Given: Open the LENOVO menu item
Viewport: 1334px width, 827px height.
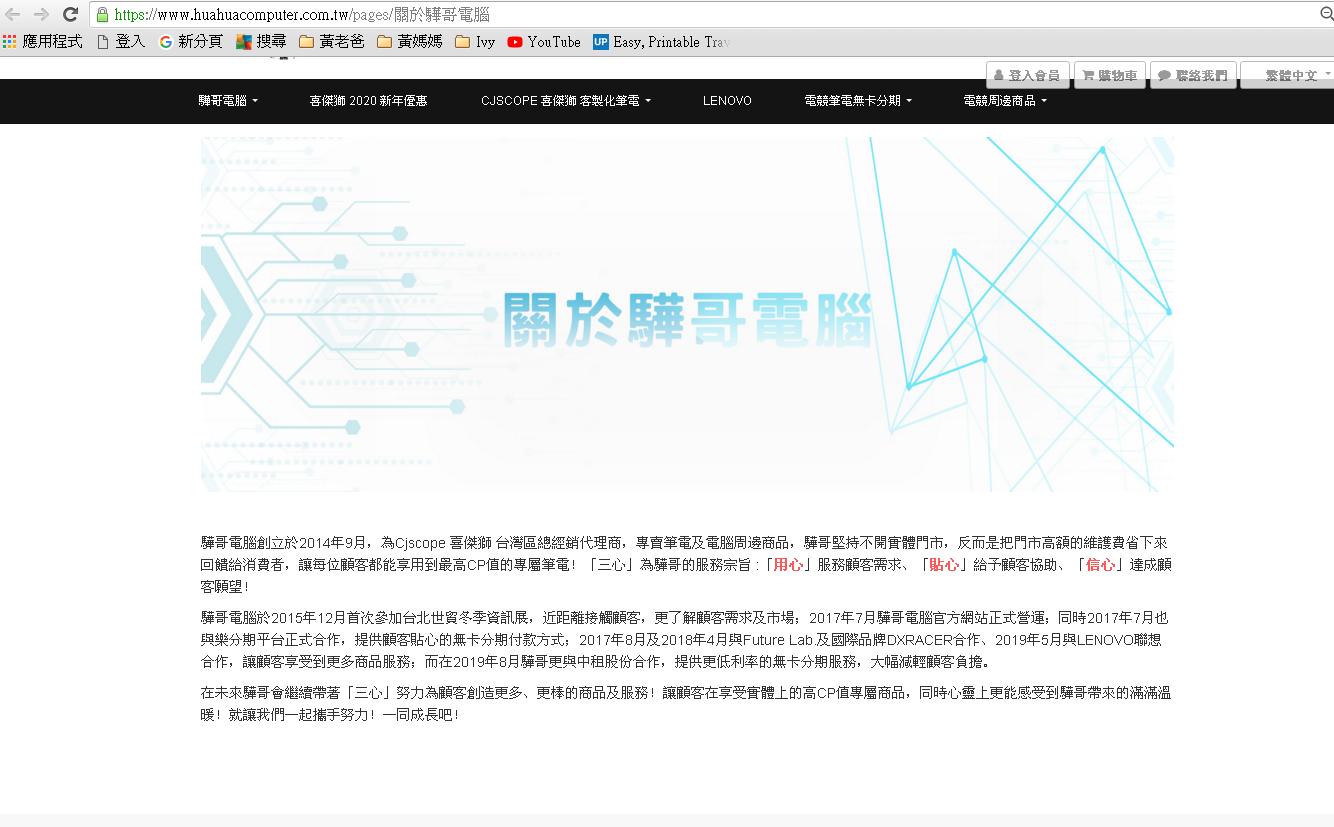Looking at the screenshot, I should 727,101.
